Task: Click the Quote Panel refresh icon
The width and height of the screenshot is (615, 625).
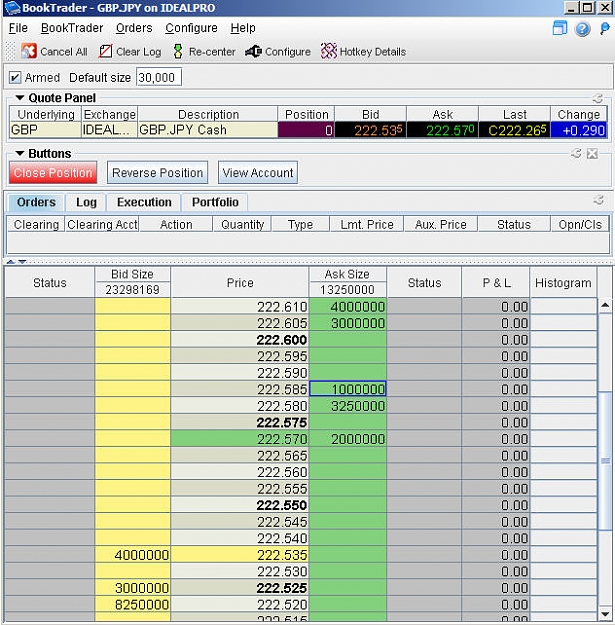Action: pyautogui.click(x=597, y=98)
